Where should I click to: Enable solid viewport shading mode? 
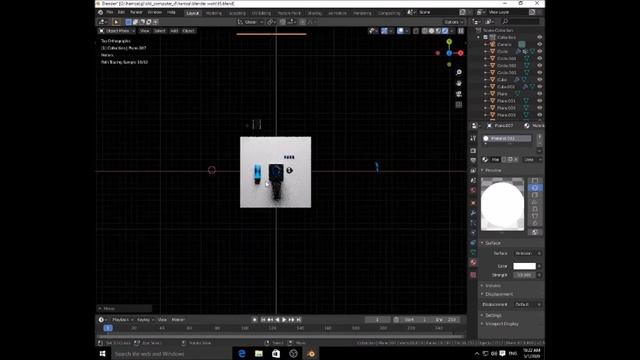pyautogui.click(x=431, y=31)
